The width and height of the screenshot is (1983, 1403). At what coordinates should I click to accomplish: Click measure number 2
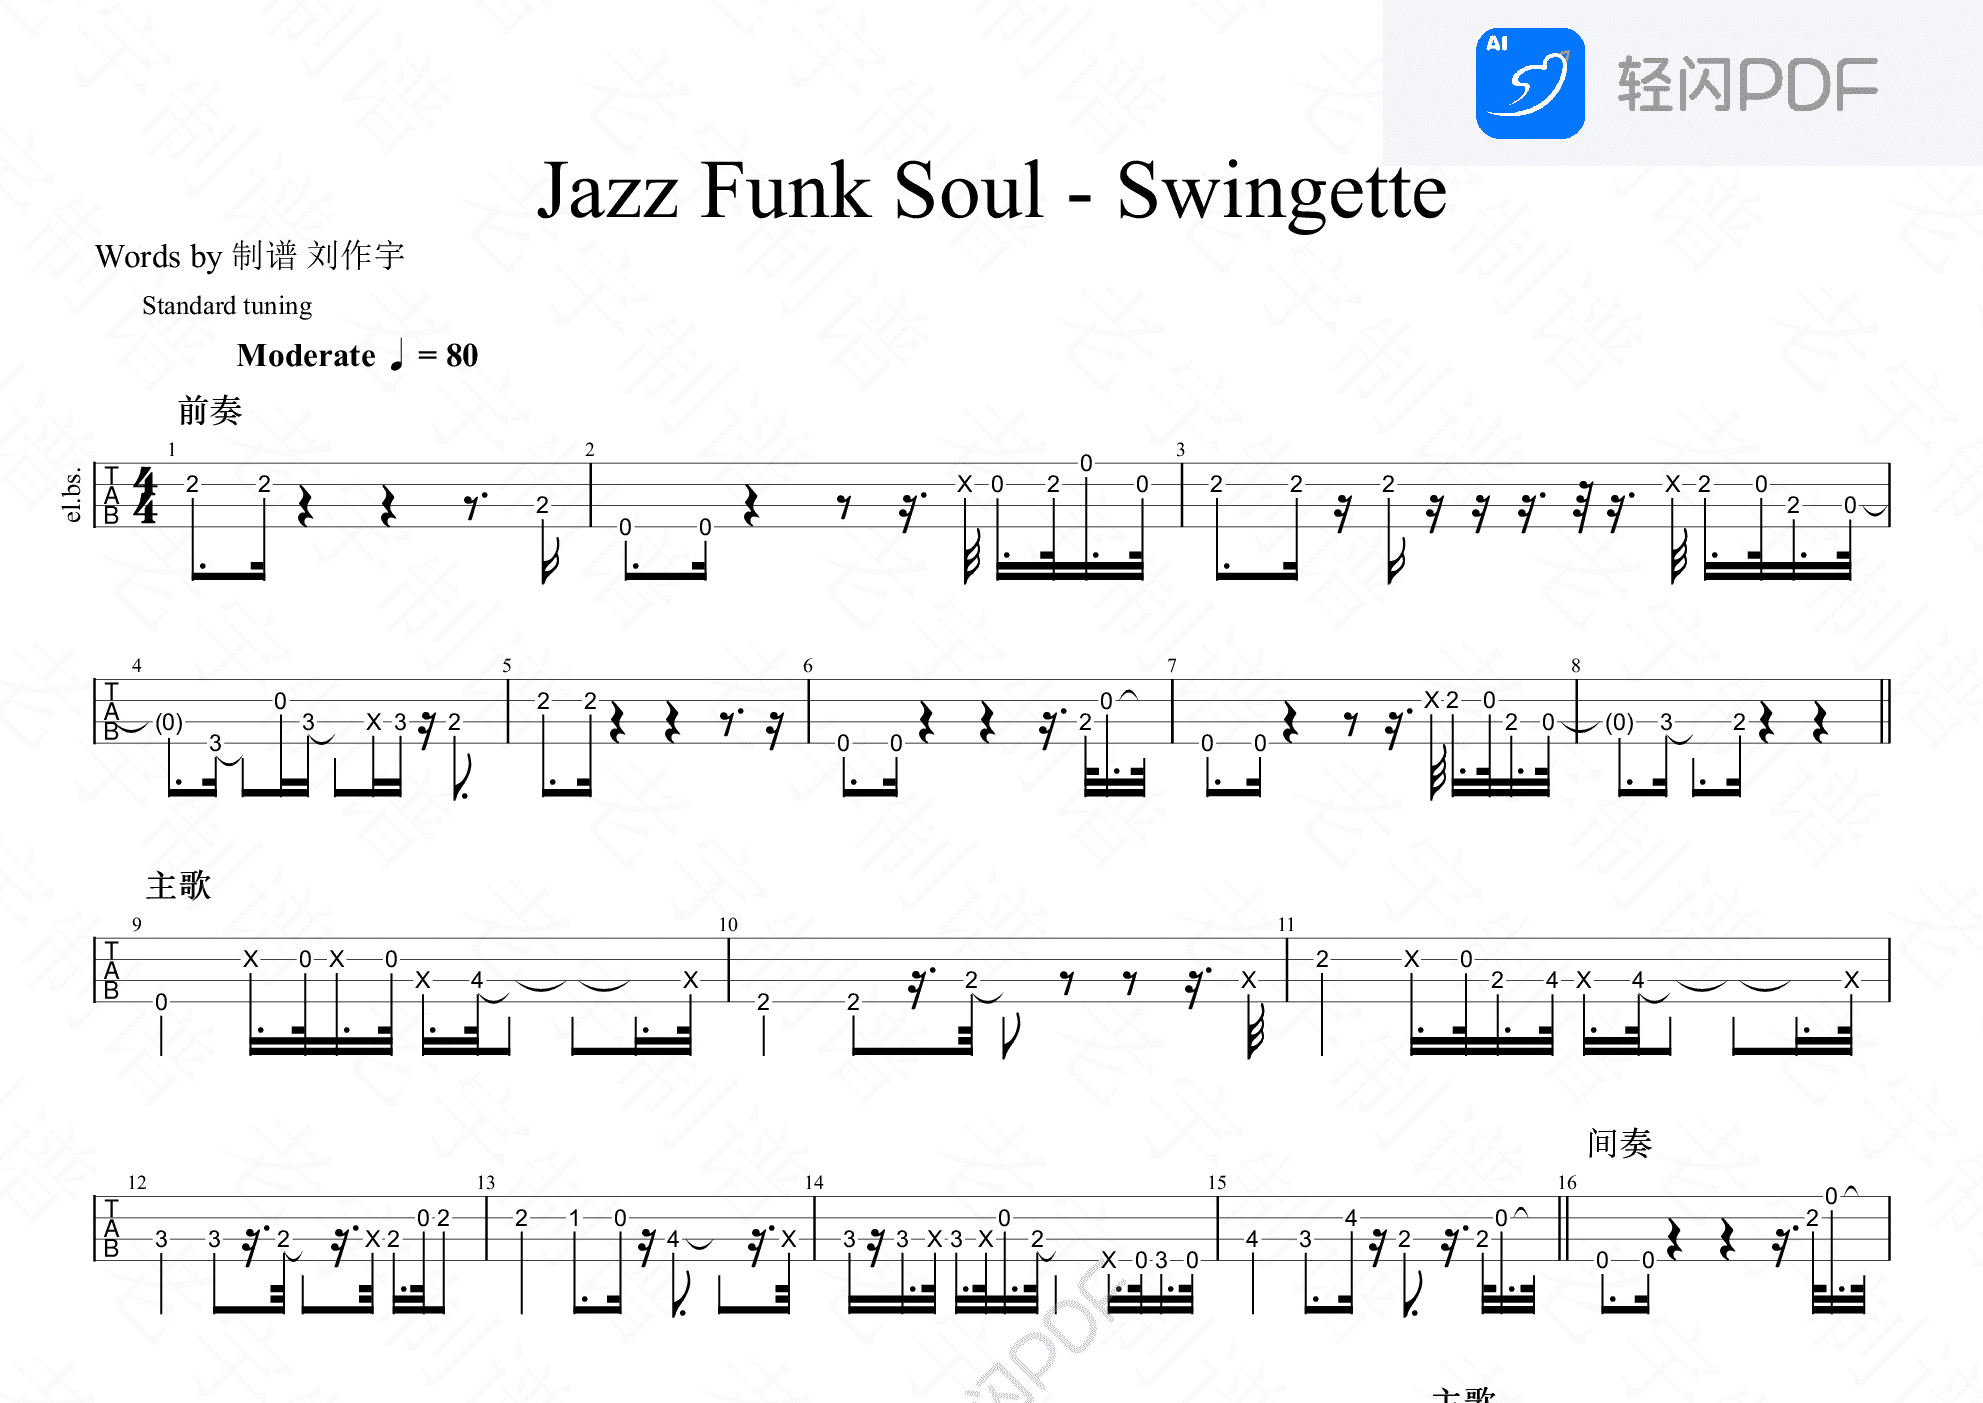point(590,450)
